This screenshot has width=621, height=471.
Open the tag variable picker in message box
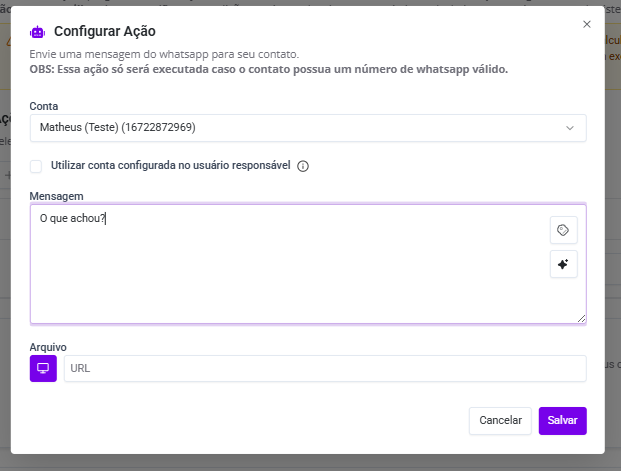[563, 230]
